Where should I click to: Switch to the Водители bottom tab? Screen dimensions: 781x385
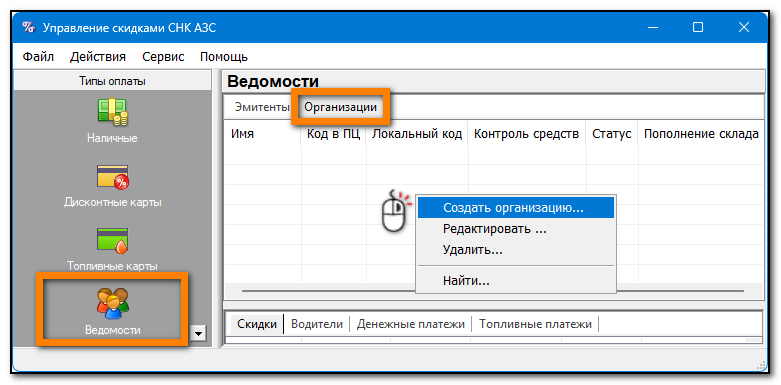(x=317, y=324)
